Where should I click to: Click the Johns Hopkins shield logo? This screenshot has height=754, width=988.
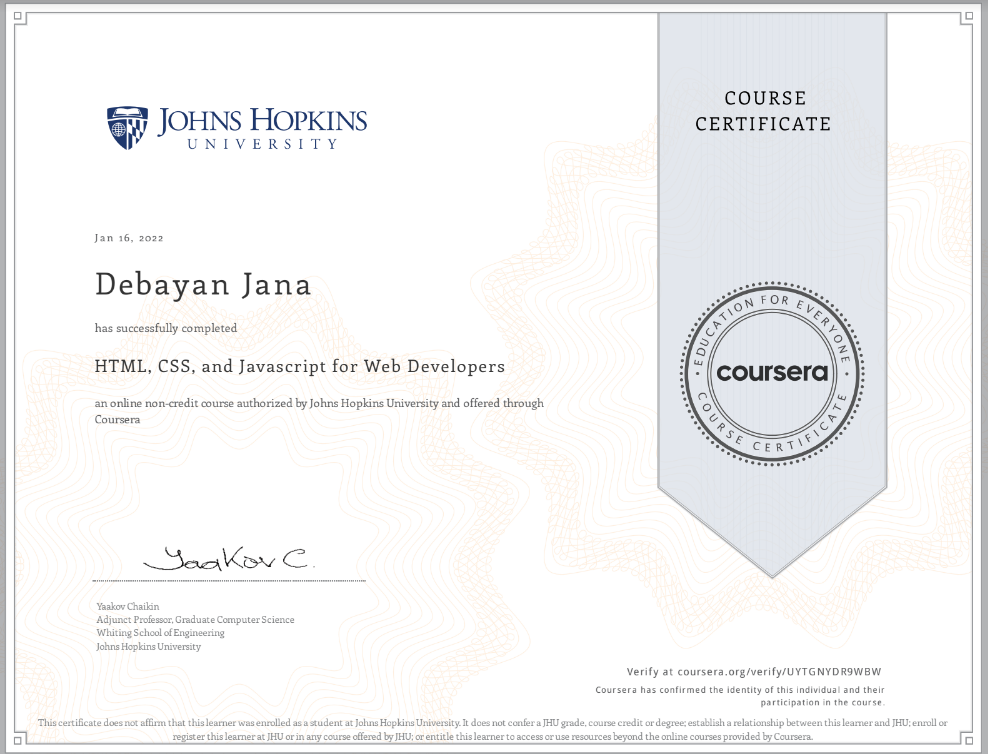click(x=127, y=128)
